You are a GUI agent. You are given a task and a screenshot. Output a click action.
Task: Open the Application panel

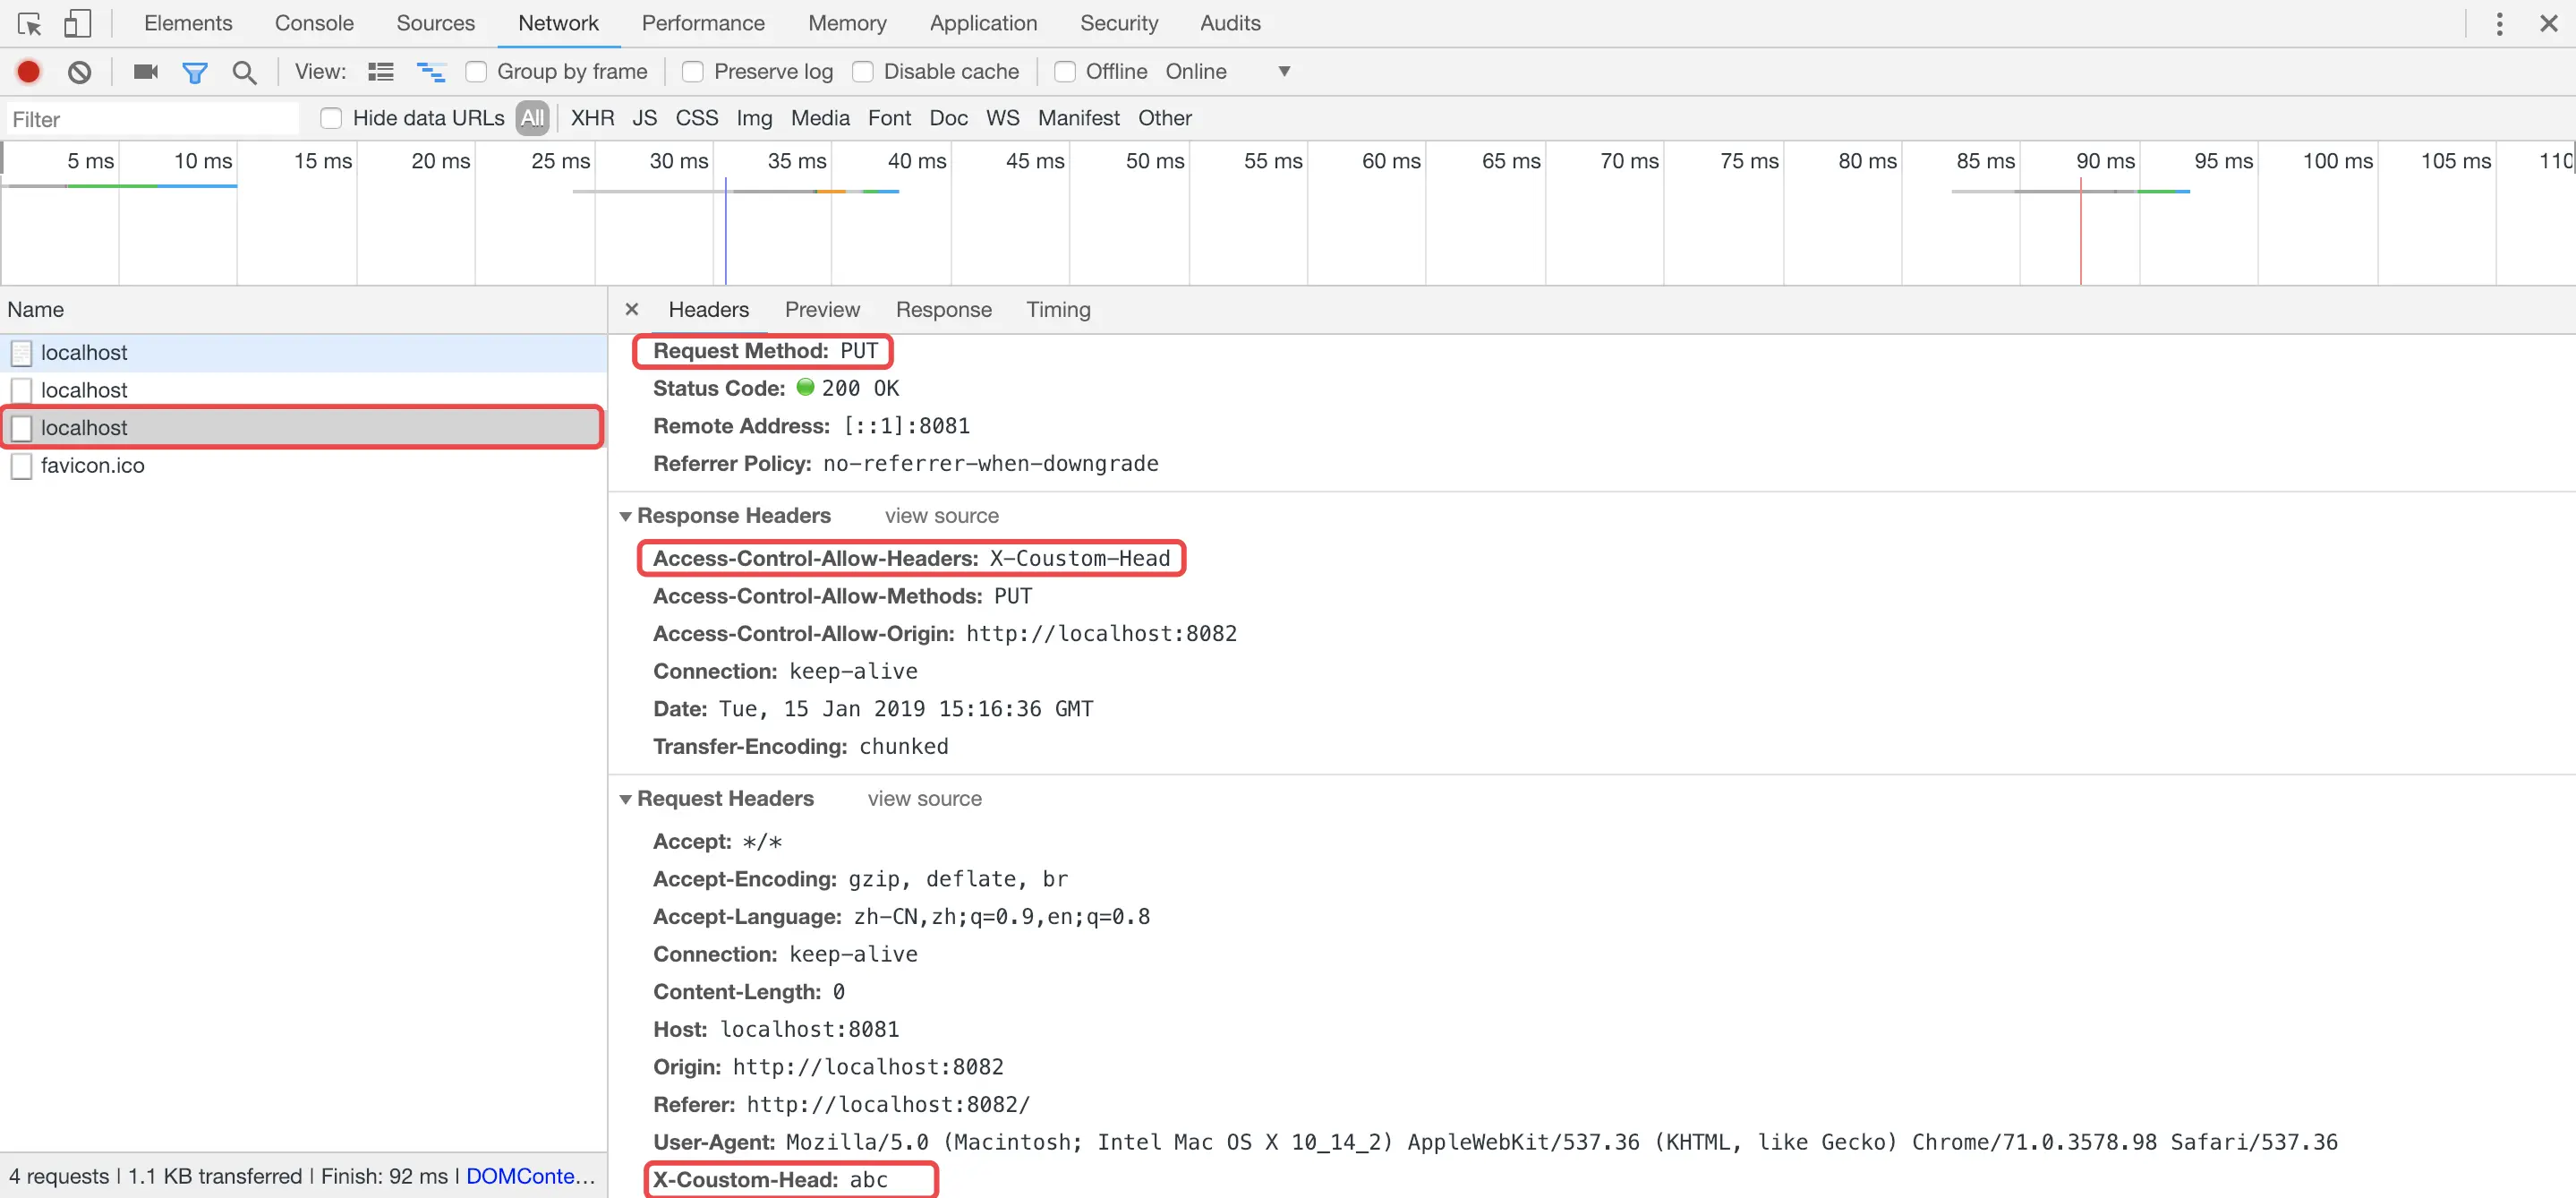(x=983, y=22)
